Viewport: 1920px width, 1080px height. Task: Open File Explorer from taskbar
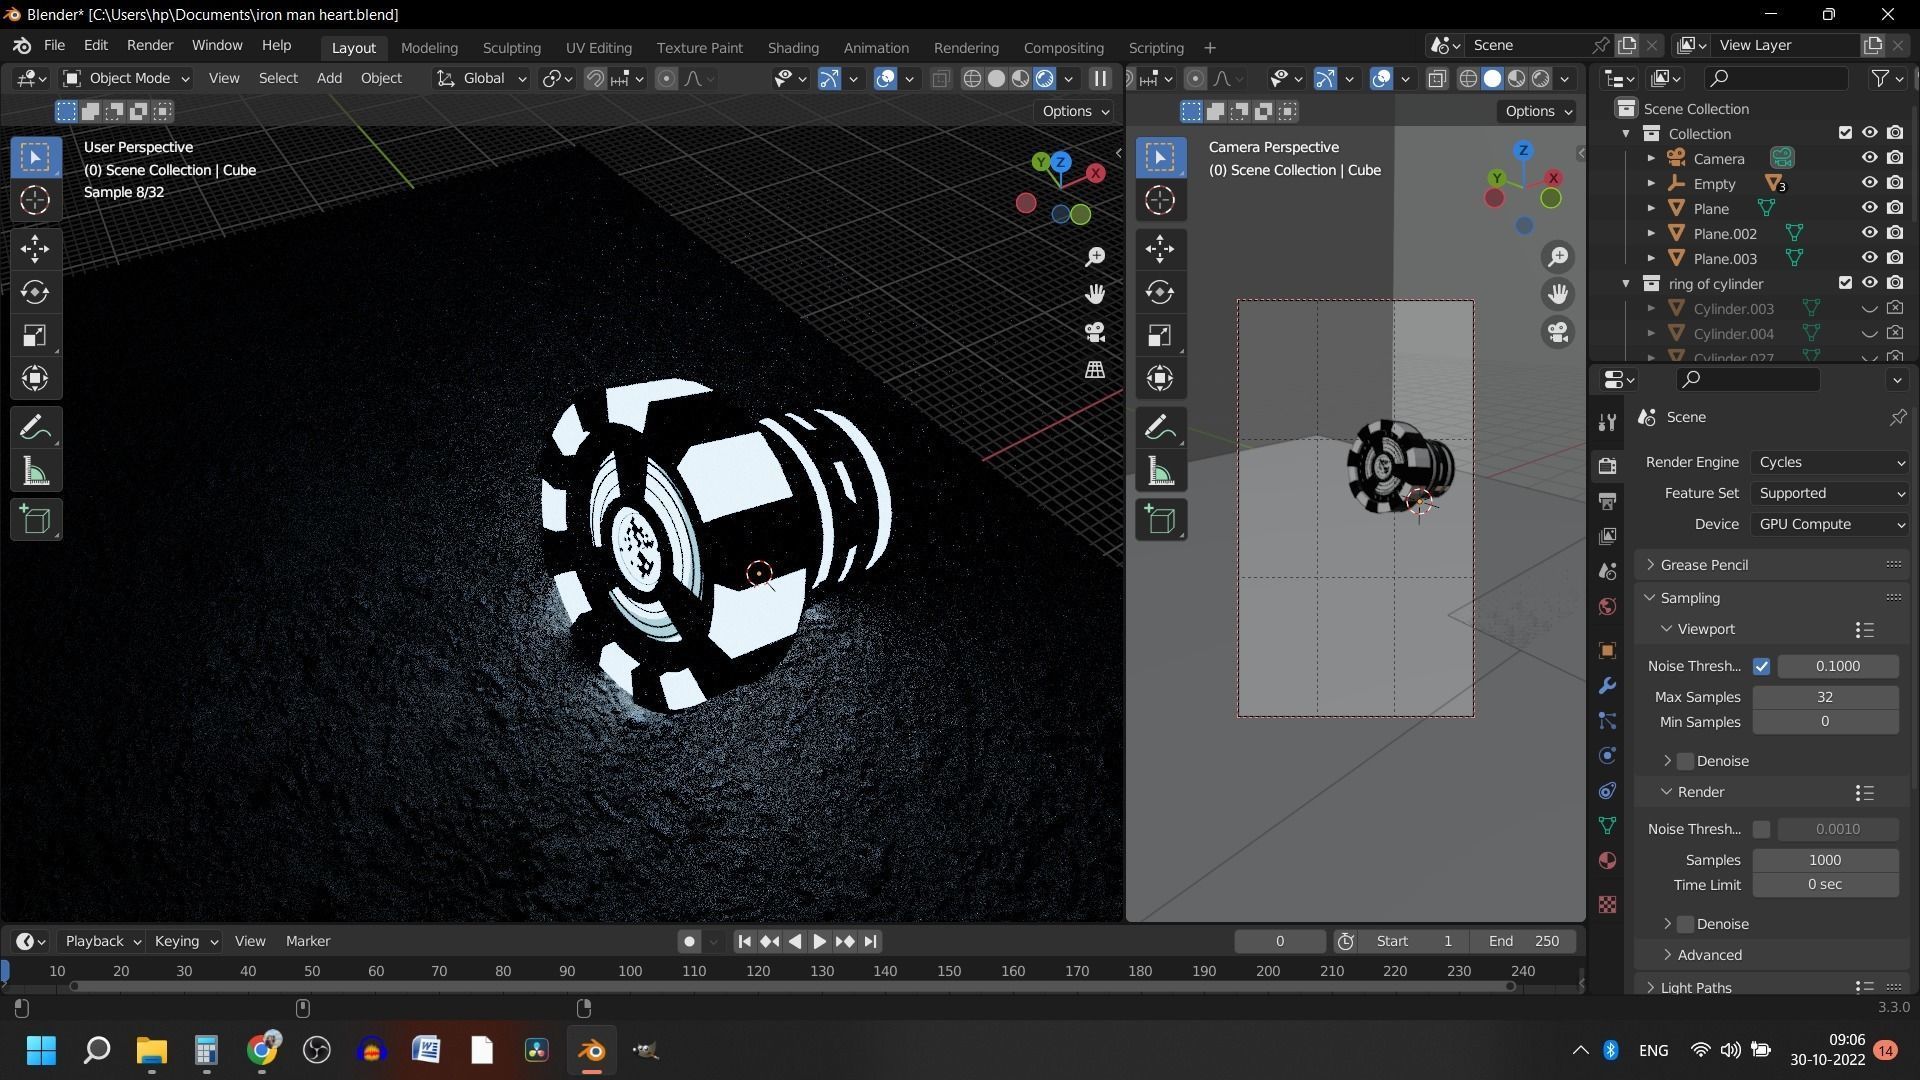pos(151,1051)
